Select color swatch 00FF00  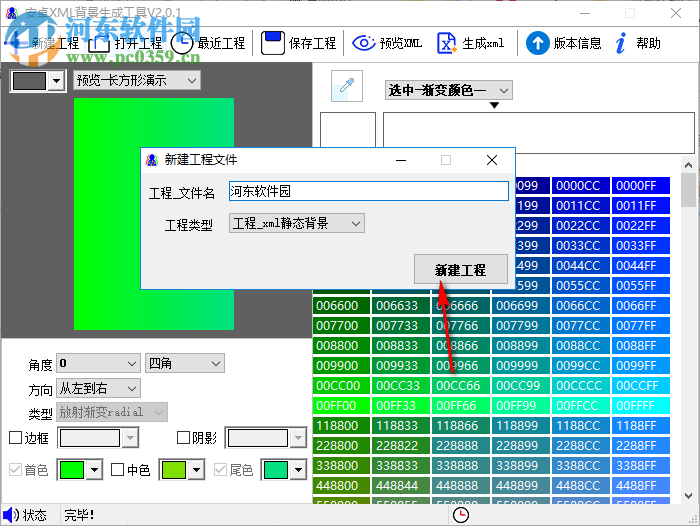click(342, 406)
